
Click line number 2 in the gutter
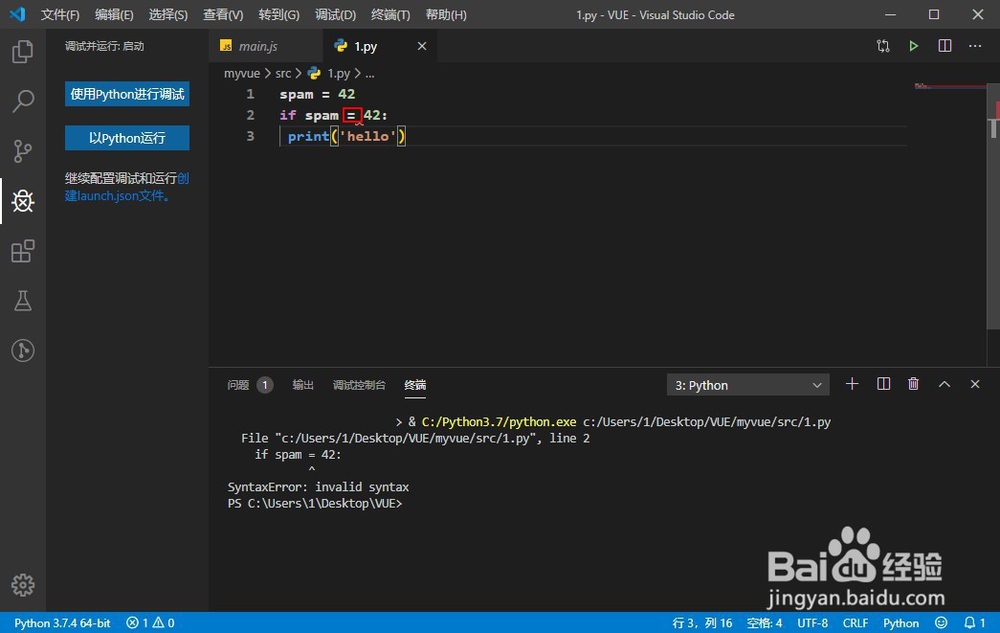[x=250, y=115]
